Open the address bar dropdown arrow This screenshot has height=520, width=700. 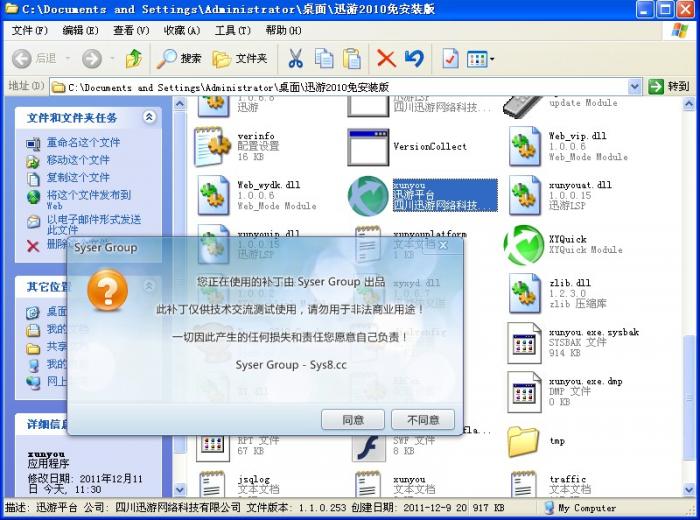[x=634, y=87]
